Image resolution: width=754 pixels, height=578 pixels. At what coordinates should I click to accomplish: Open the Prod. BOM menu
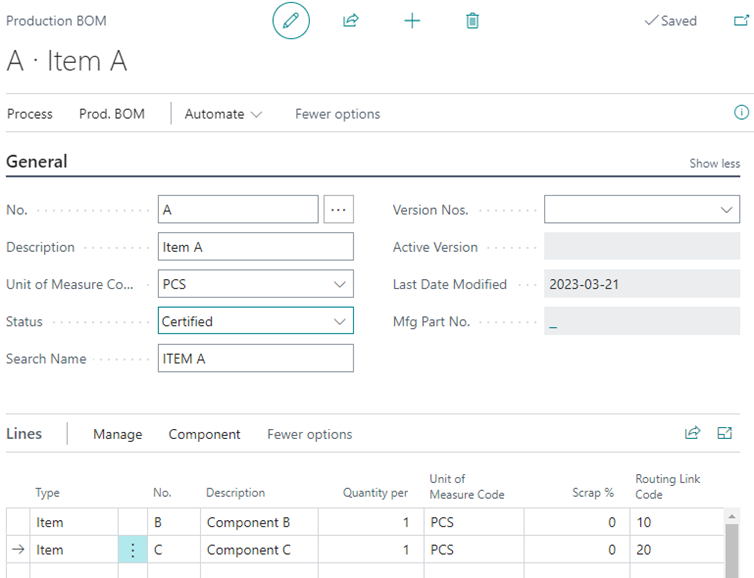point(112,114)
